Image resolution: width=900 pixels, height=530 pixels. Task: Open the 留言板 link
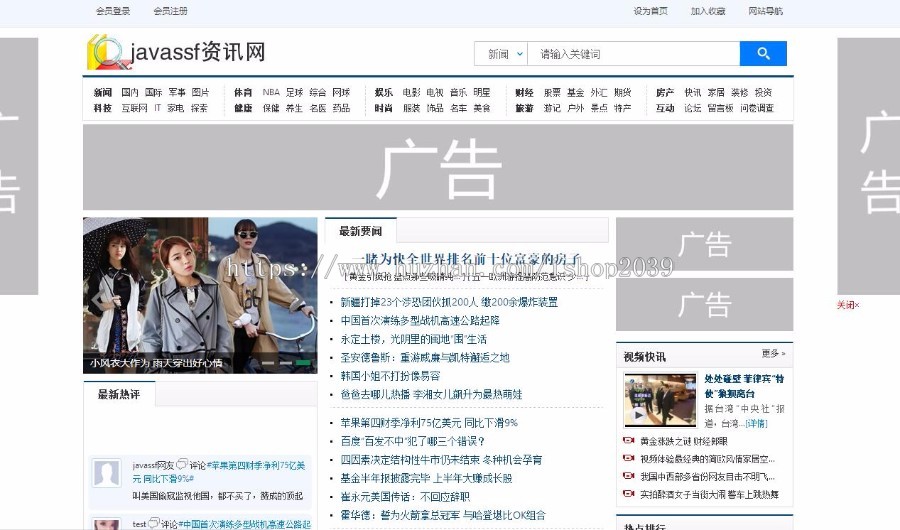click(x=720, y=108)
